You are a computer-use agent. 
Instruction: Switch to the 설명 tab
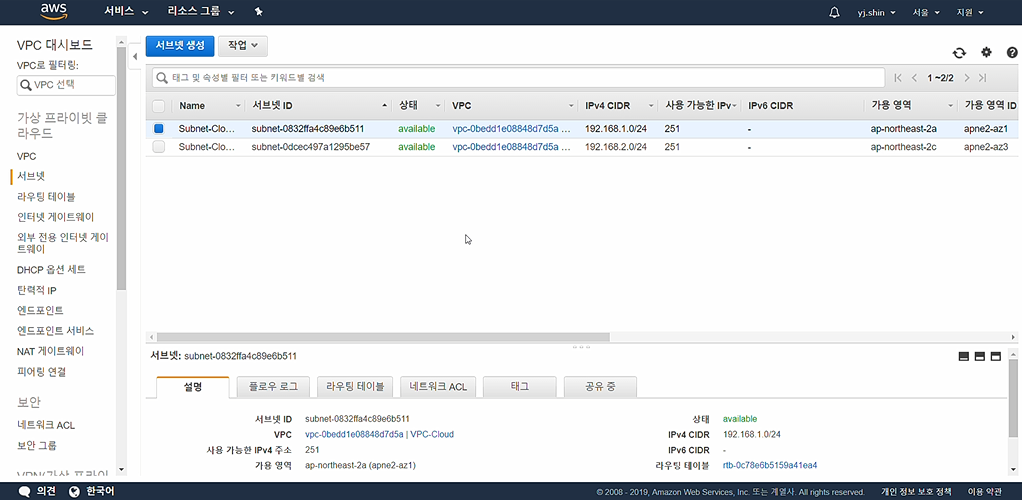click(193, 386)
